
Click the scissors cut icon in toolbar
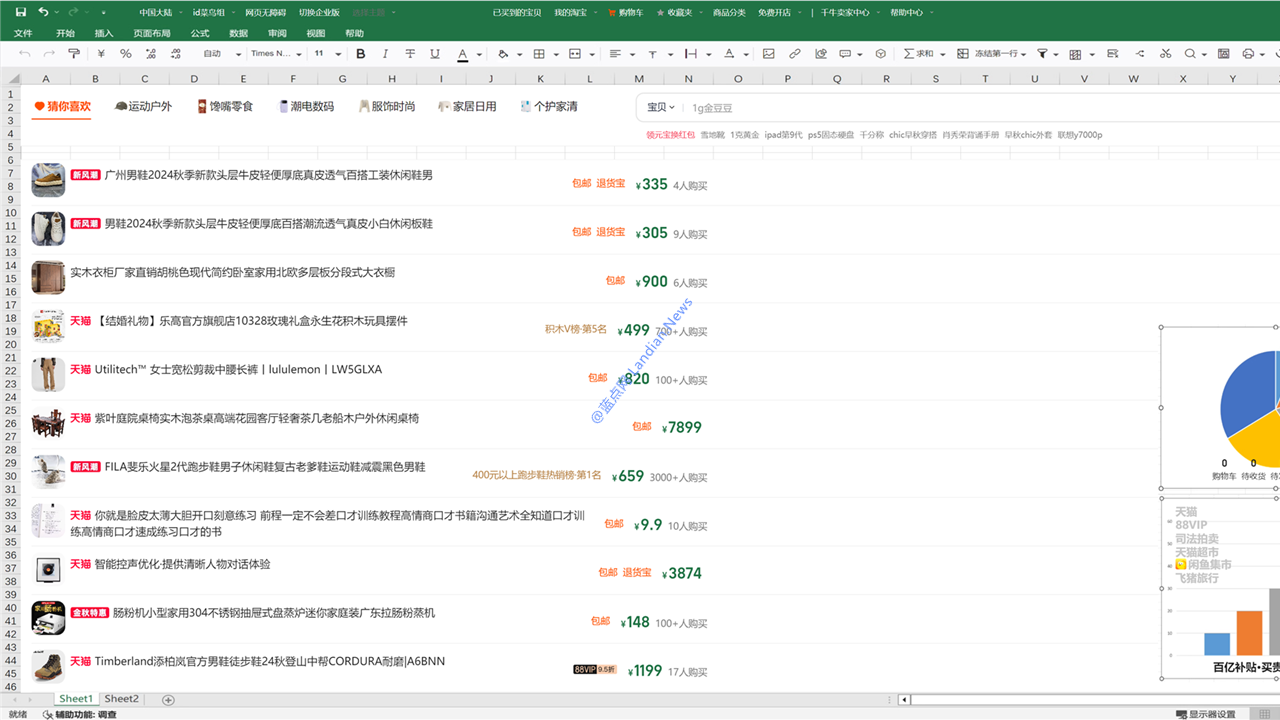pyautogui.click(x=1164, y=54)
